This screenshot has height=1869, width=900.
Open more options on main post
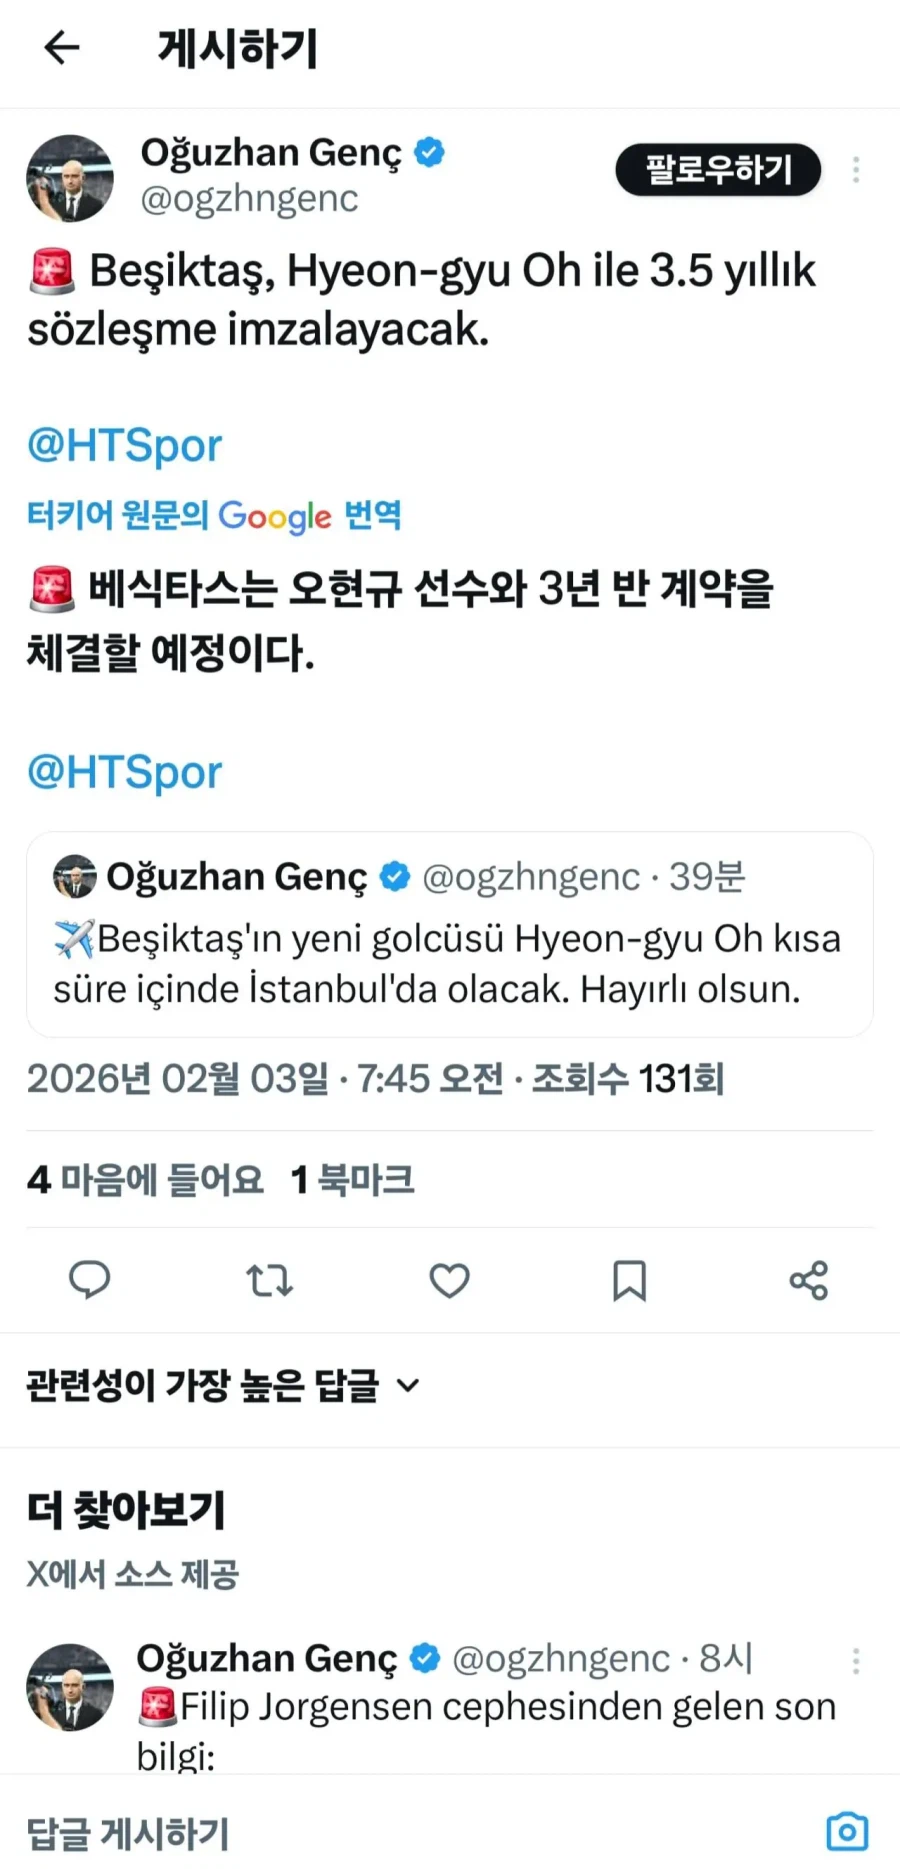pyautogui.click(x=856, y=170)
